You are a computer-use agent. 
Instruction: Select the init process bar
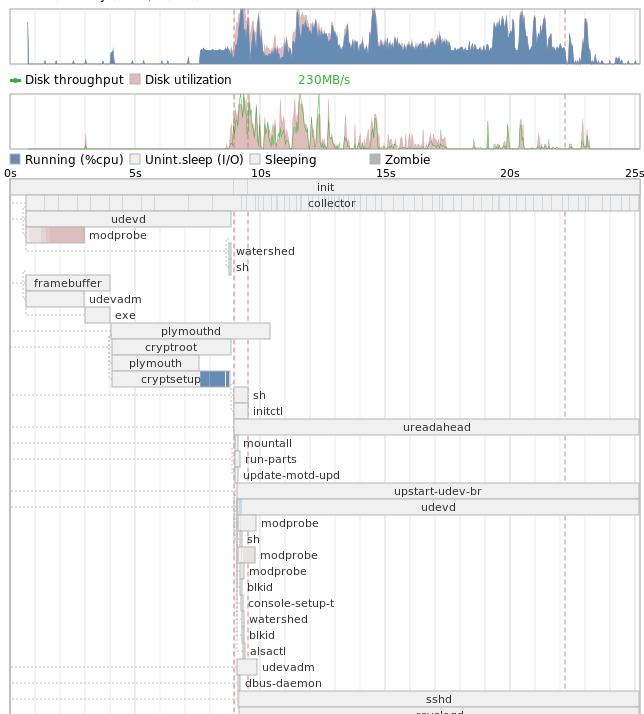(x=325, y=187)
